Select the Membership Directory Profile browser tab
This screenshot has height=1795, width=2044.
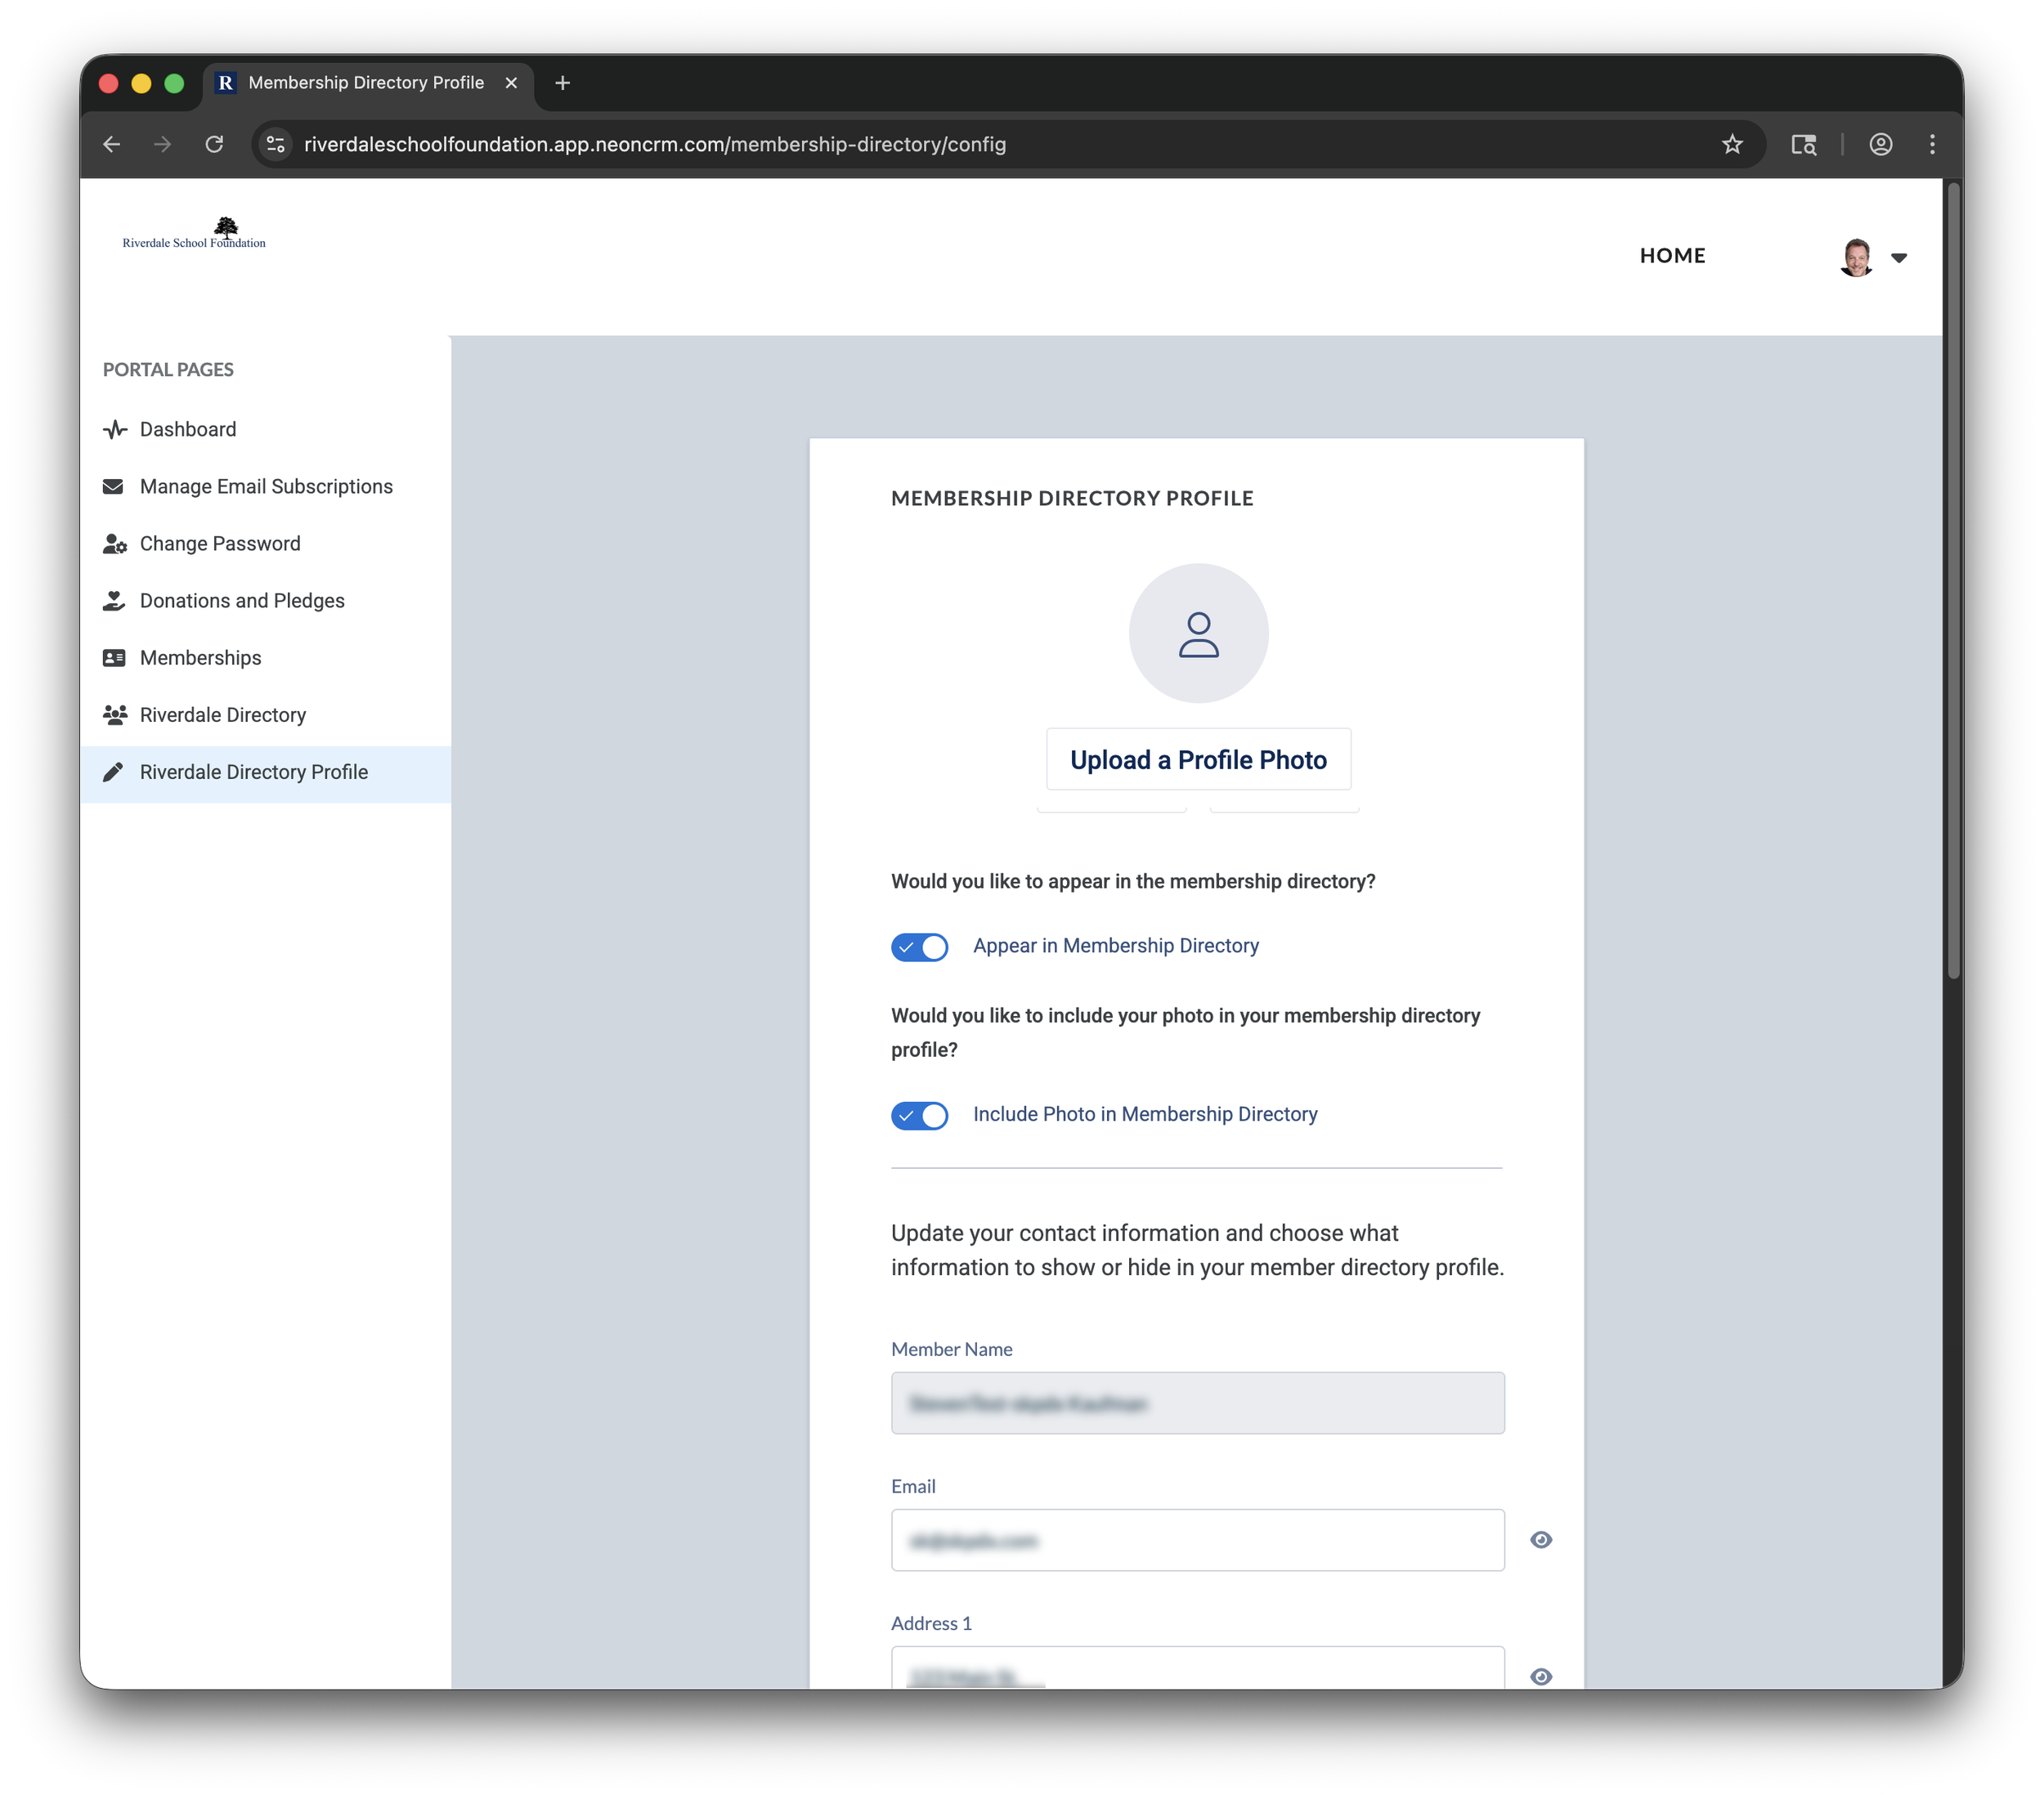pyautogui.click(x=366, y=83)
